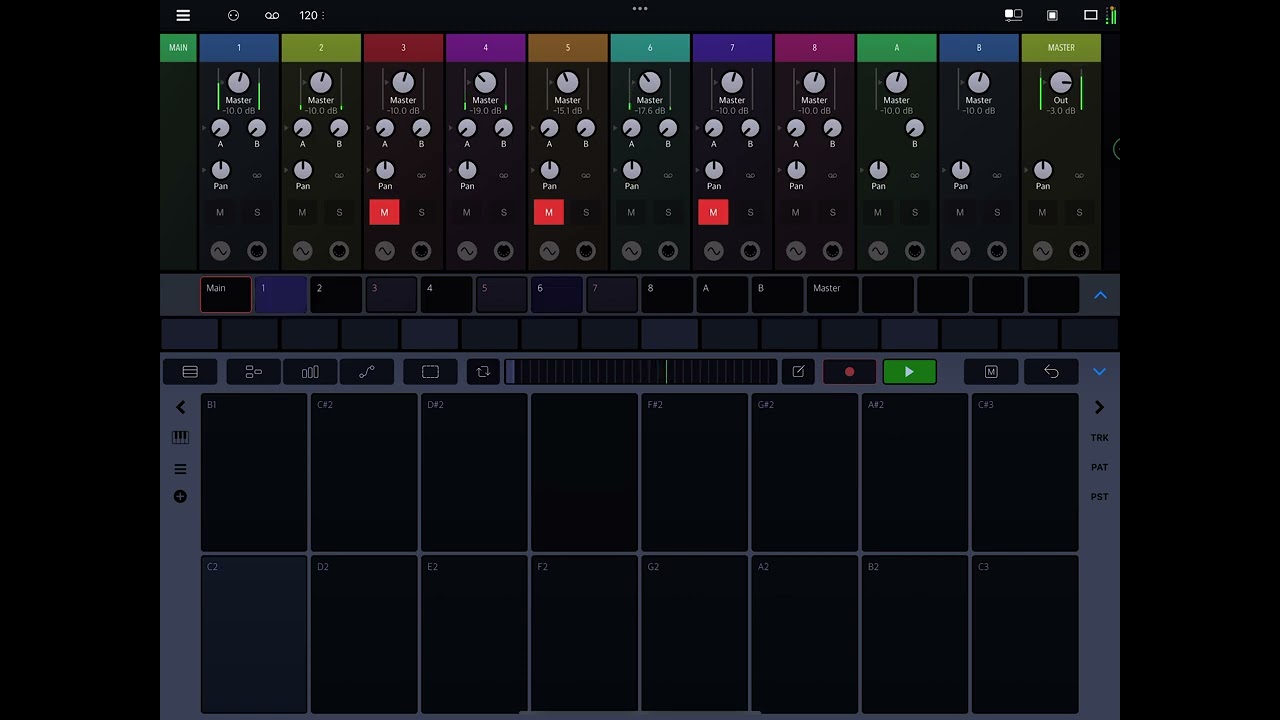Open MASTER channel MIDI connector icon
The width and height of the screenshot is (1280, 720).
[1079, 251]
